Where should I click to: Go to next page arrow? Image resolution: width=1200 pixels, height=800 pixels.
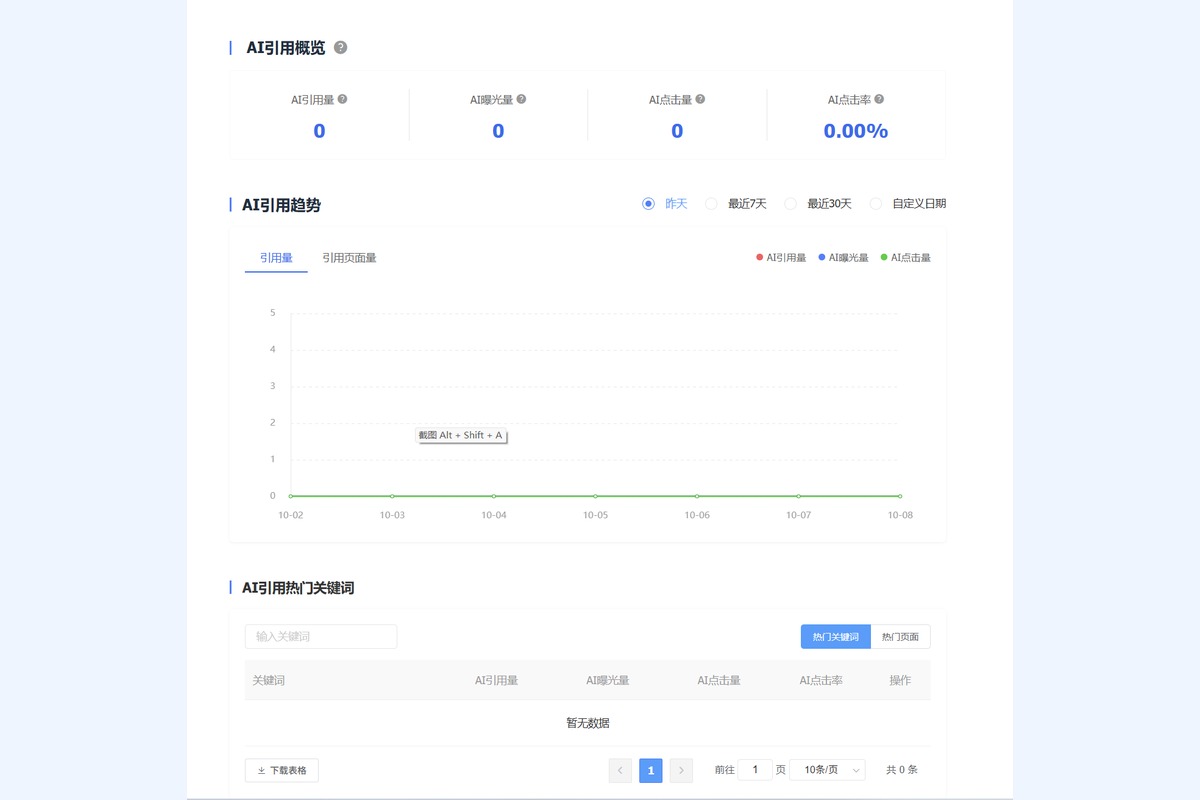tap(681, 770)
